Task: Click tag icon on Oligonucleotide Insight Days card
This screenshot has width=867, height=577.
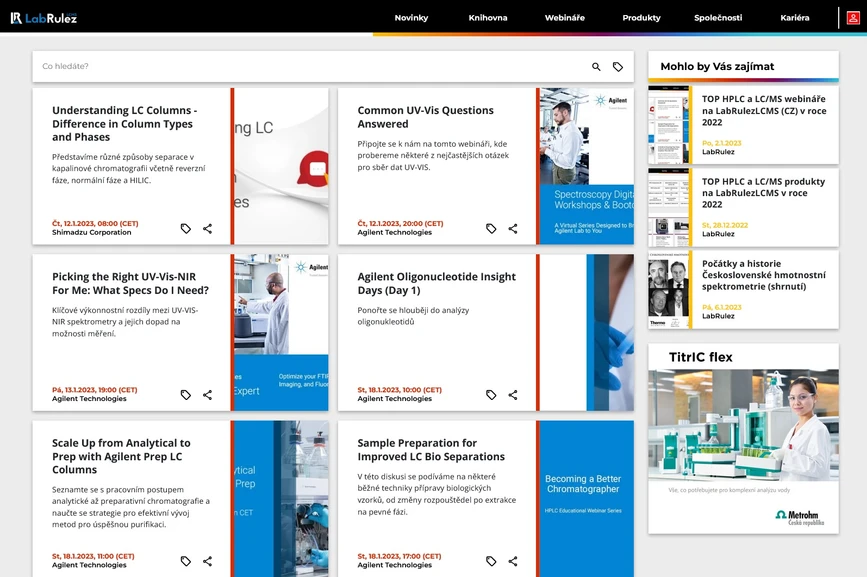Action: click(x=491, y=395)
